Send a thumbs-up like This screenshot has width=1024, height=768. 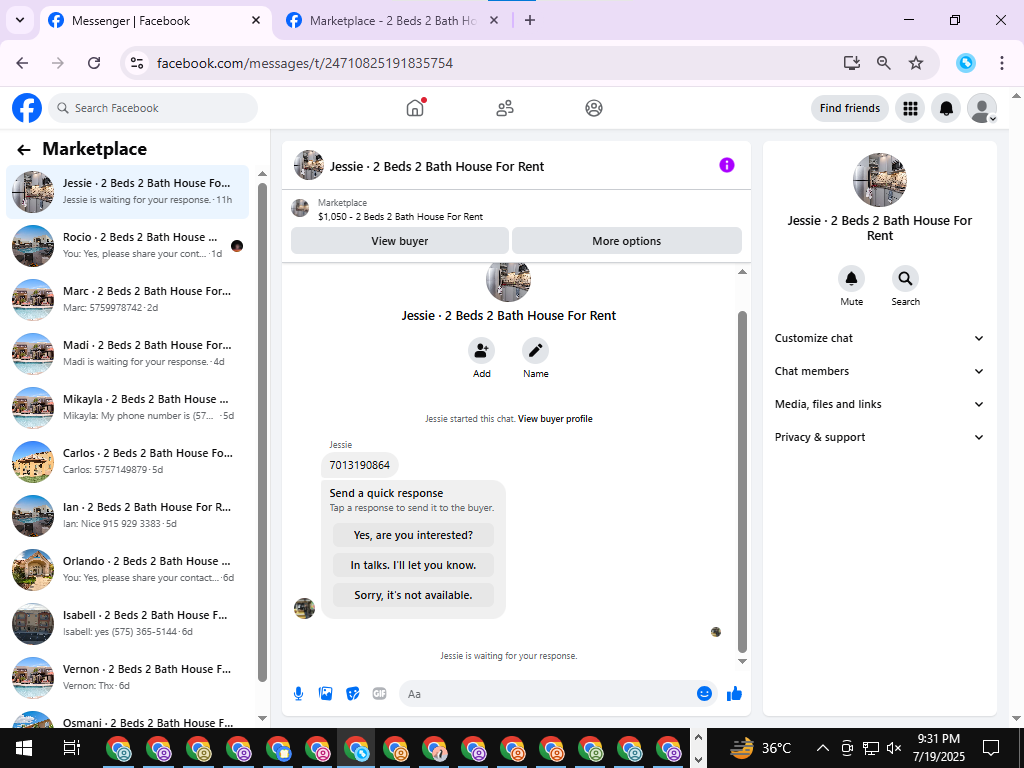[734, 694]
